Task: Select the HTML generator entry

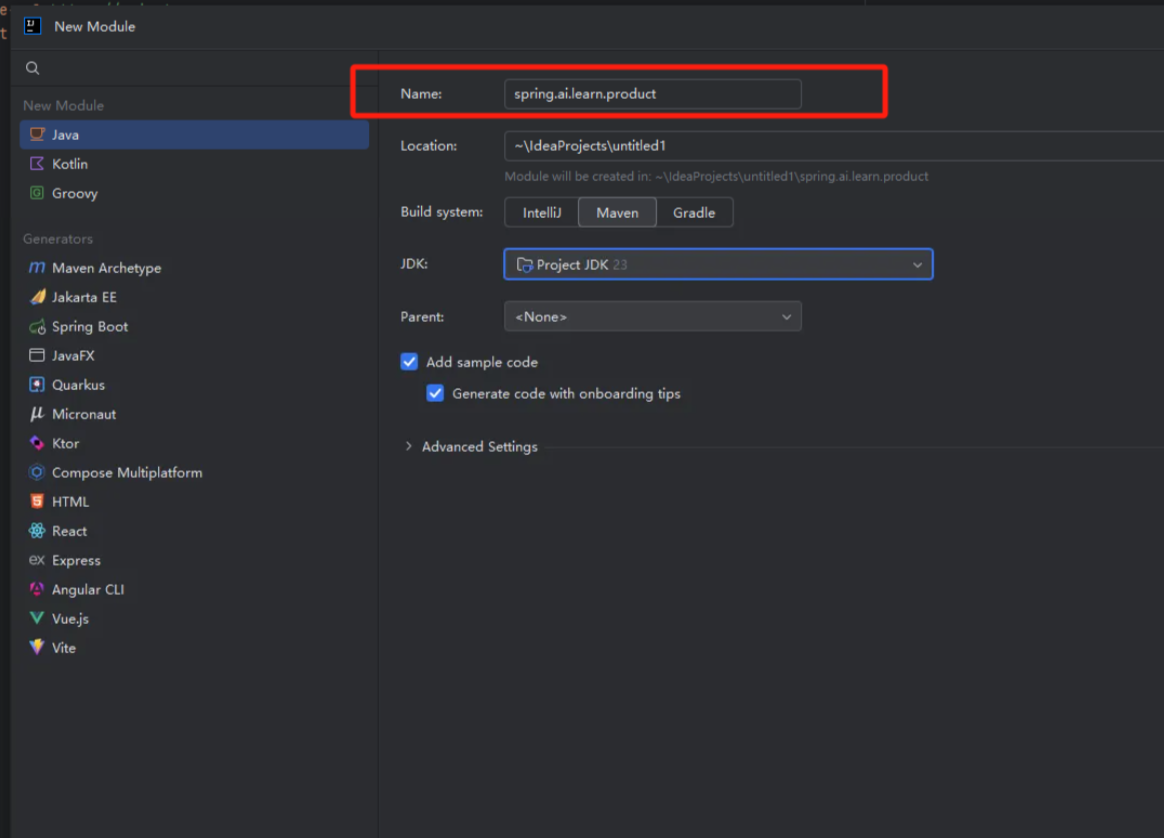Action: click(x=194, y=501)
